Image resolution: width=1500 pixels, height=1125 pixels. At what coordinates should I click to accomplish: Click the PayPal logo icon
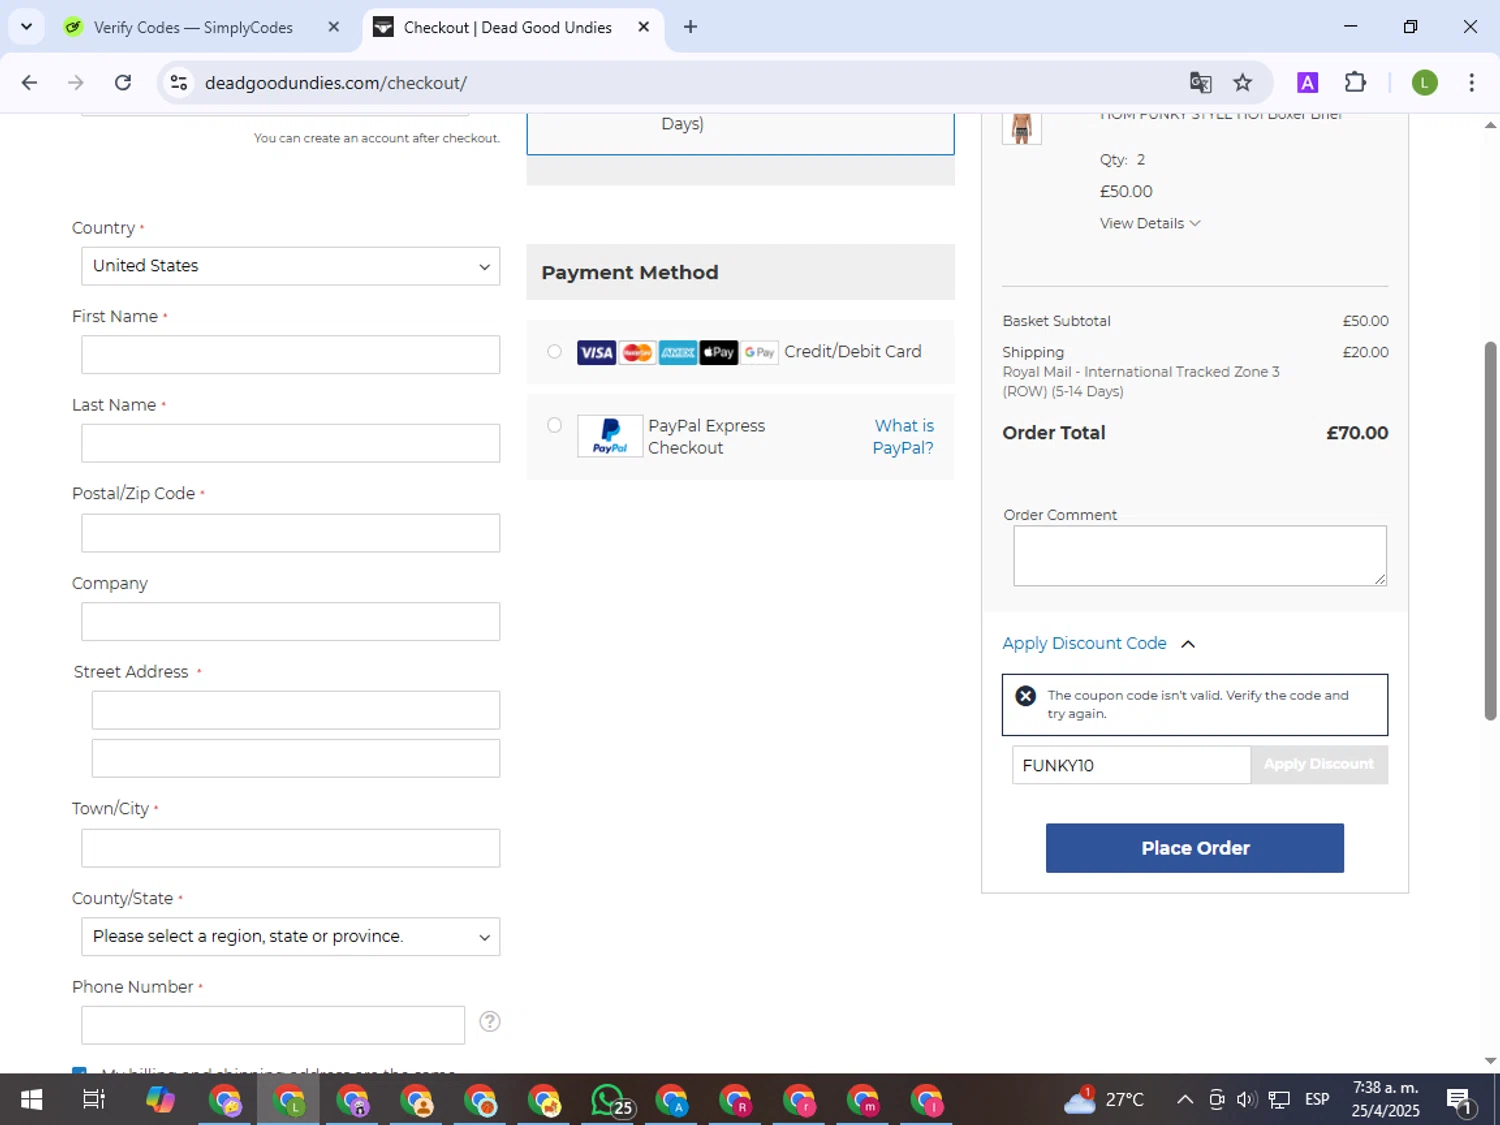click(610, 436)
